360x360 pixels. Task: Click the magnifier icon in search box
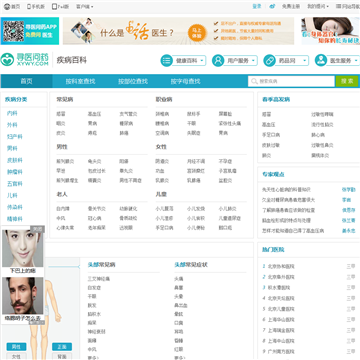coord(254,81)
